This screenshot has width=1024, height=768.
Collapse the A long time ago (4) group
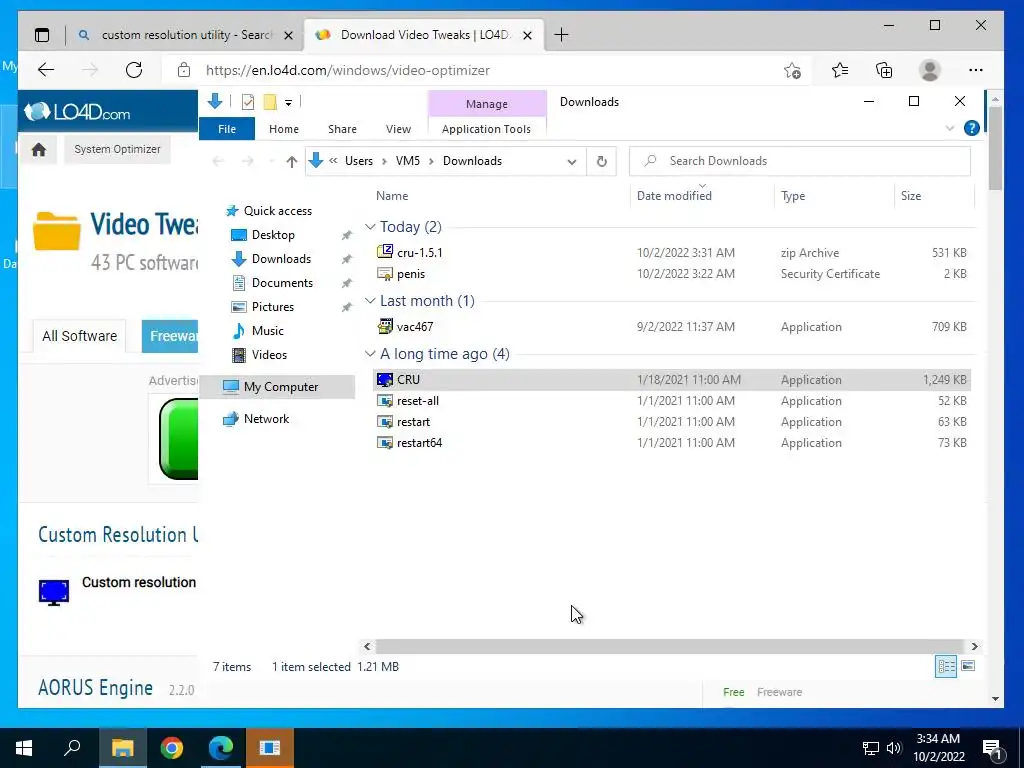pos(370,353)
